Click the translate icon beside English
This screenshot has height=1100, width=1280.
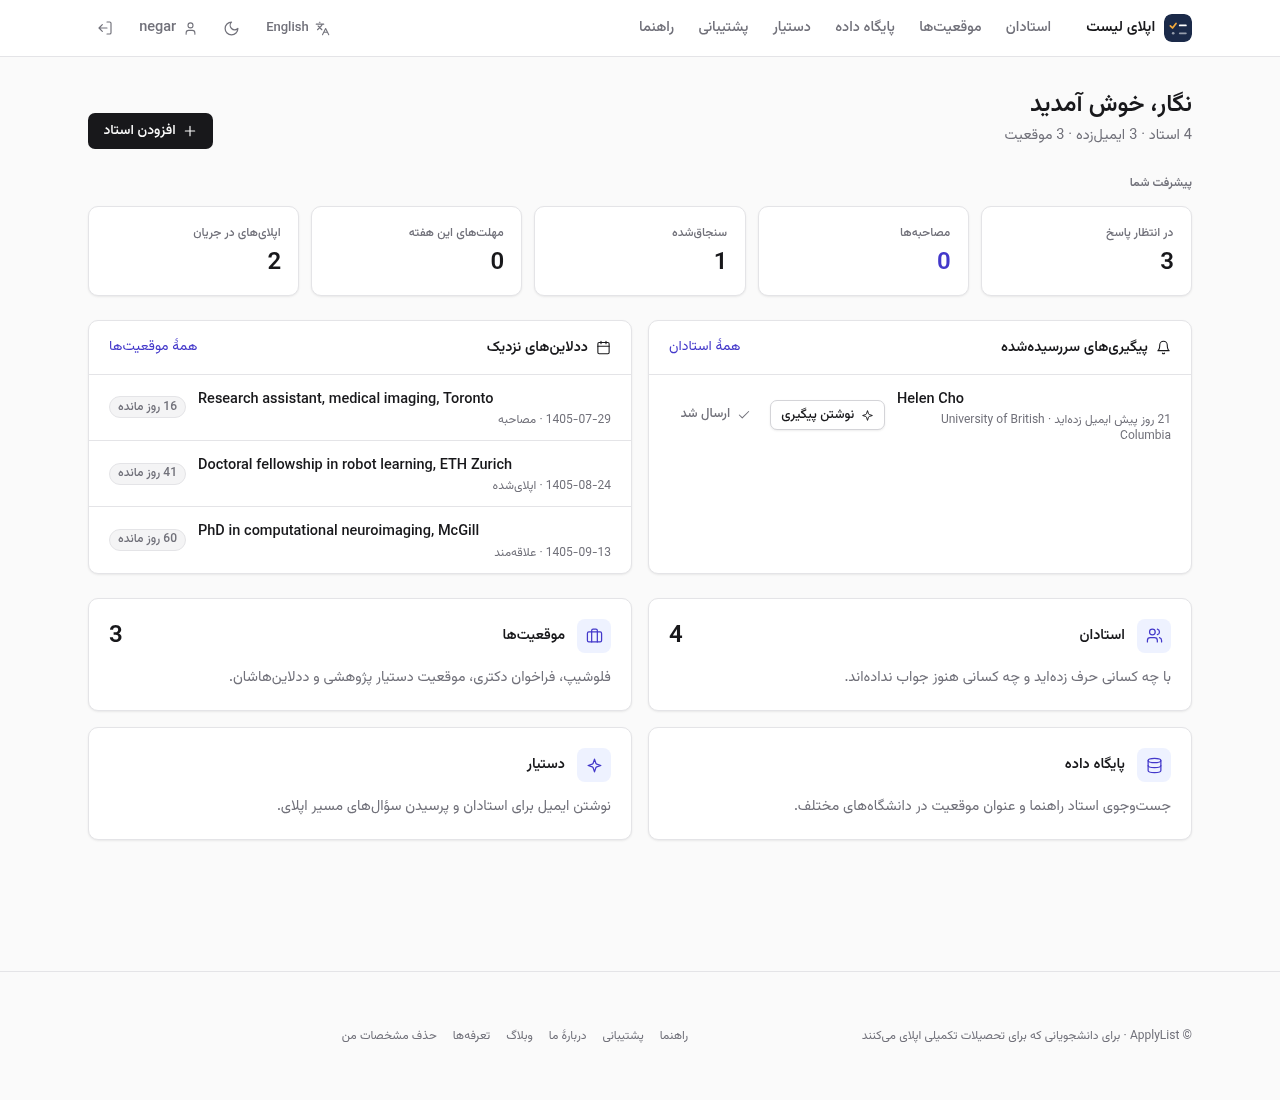322,28
